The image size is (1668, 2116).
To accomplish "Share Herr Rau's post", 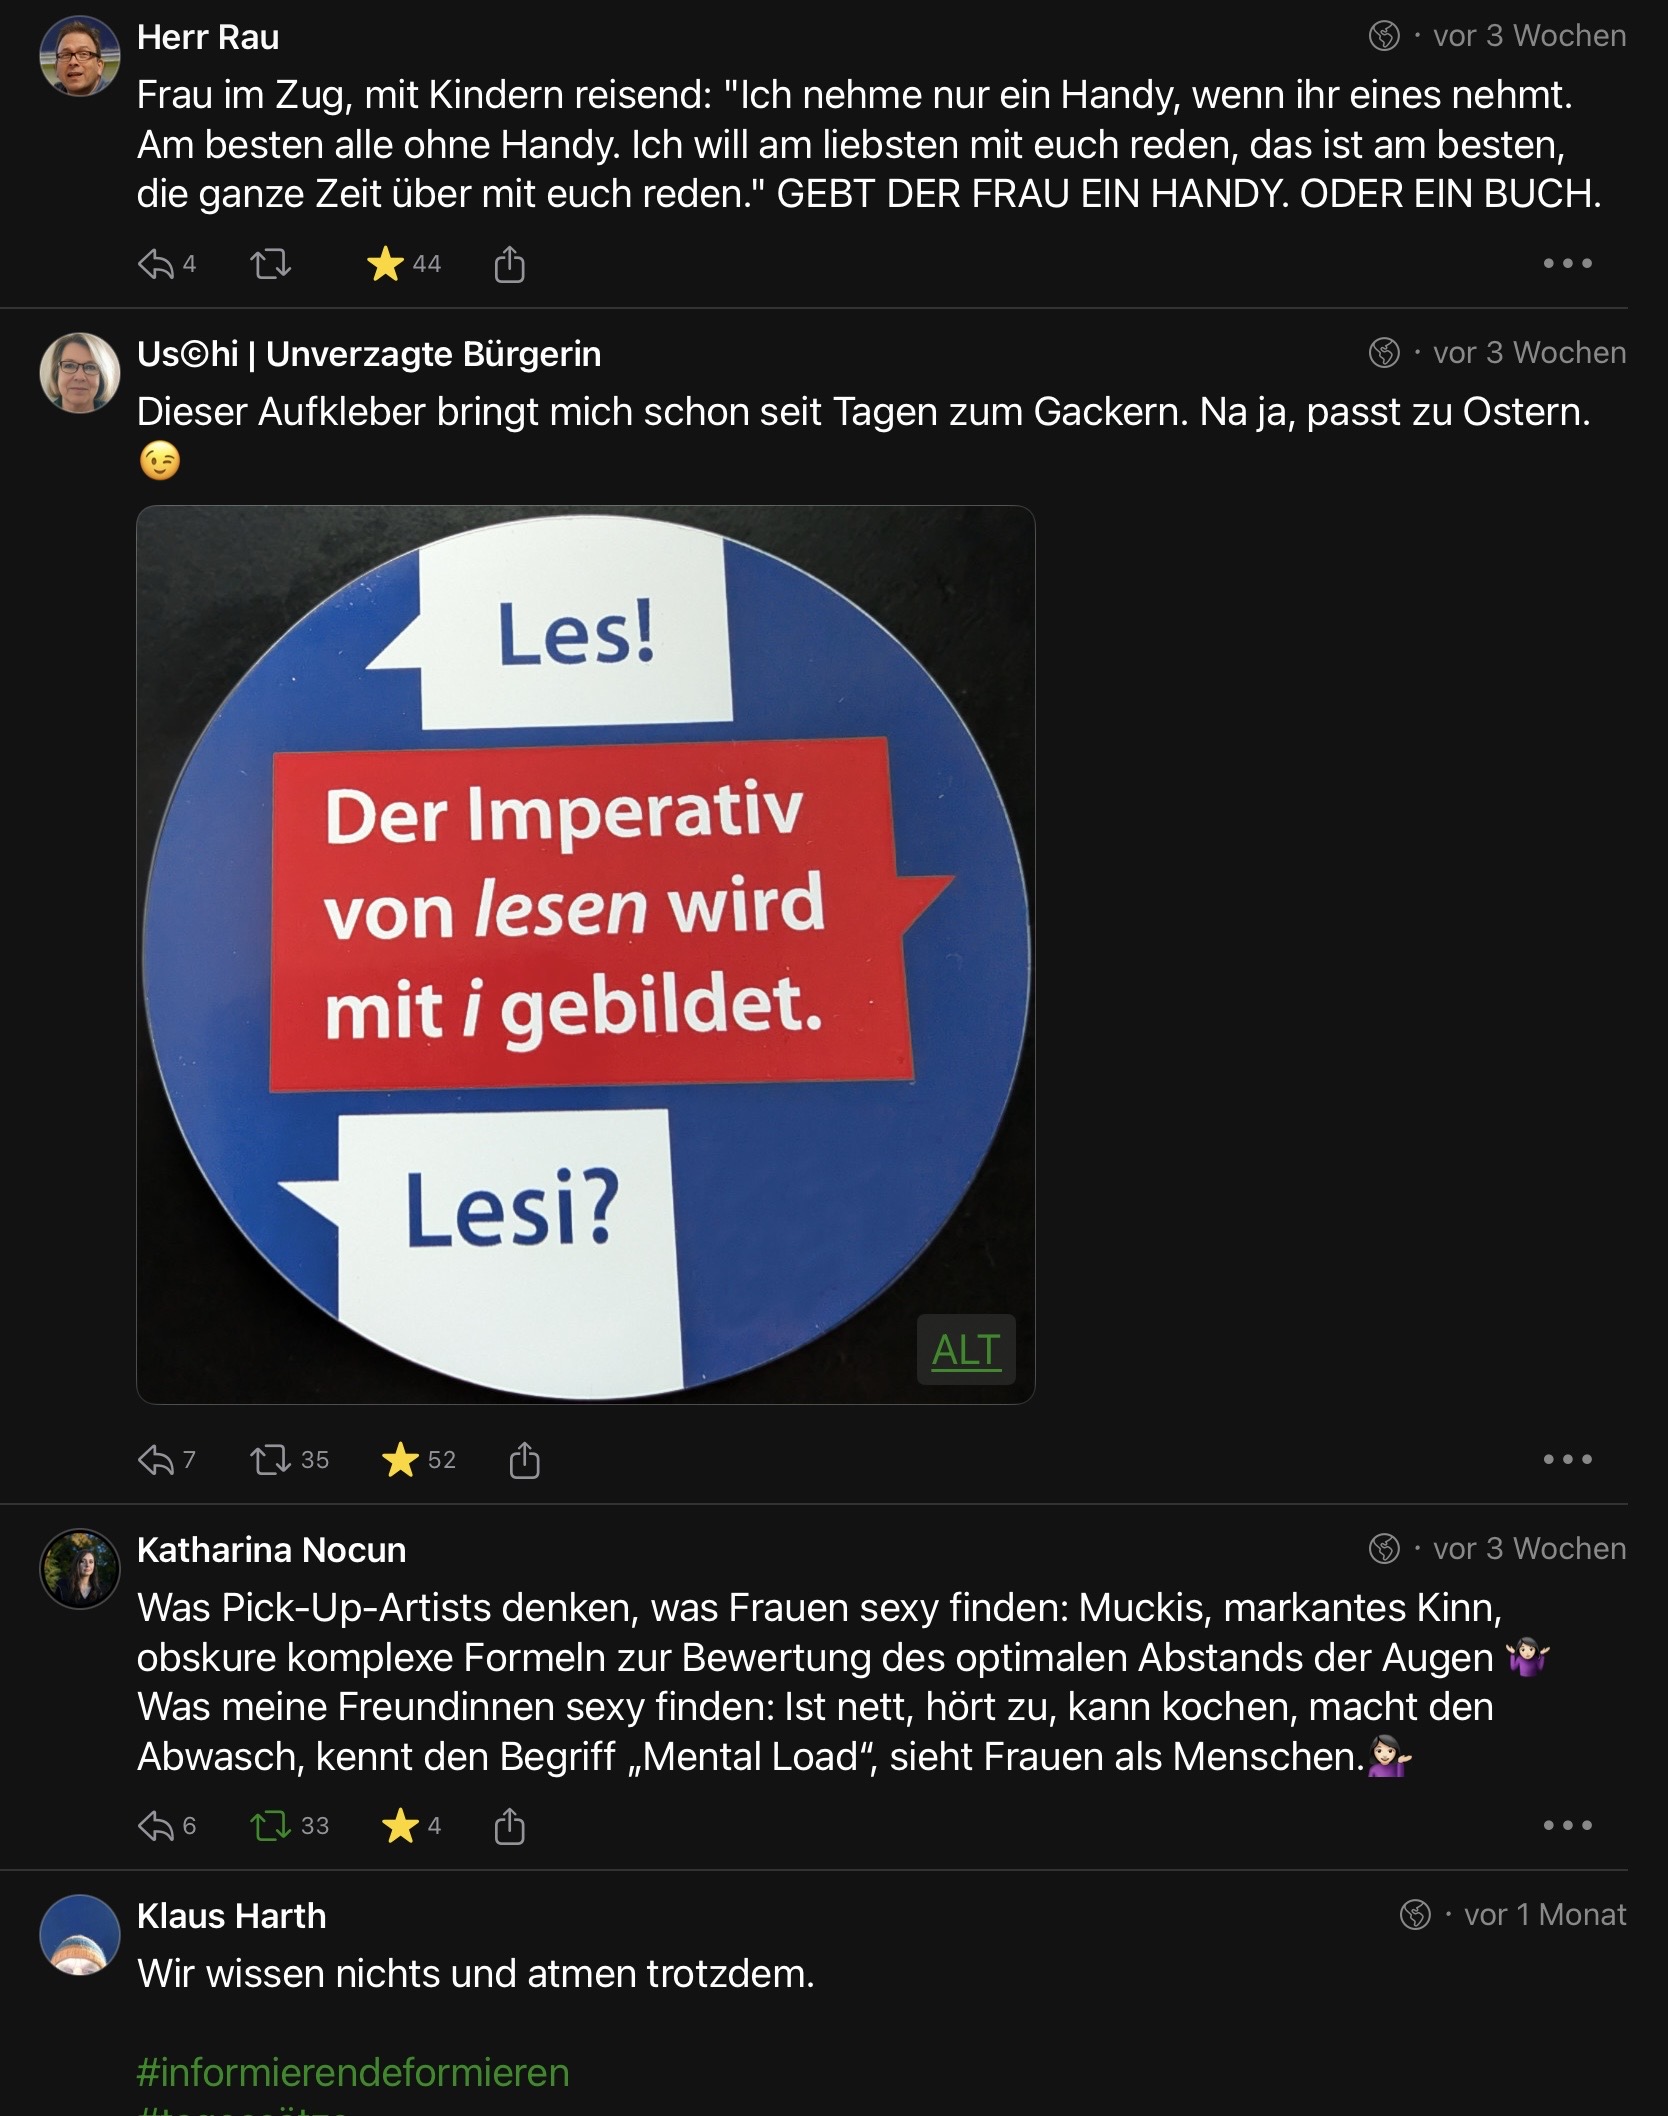I will 509,265.
